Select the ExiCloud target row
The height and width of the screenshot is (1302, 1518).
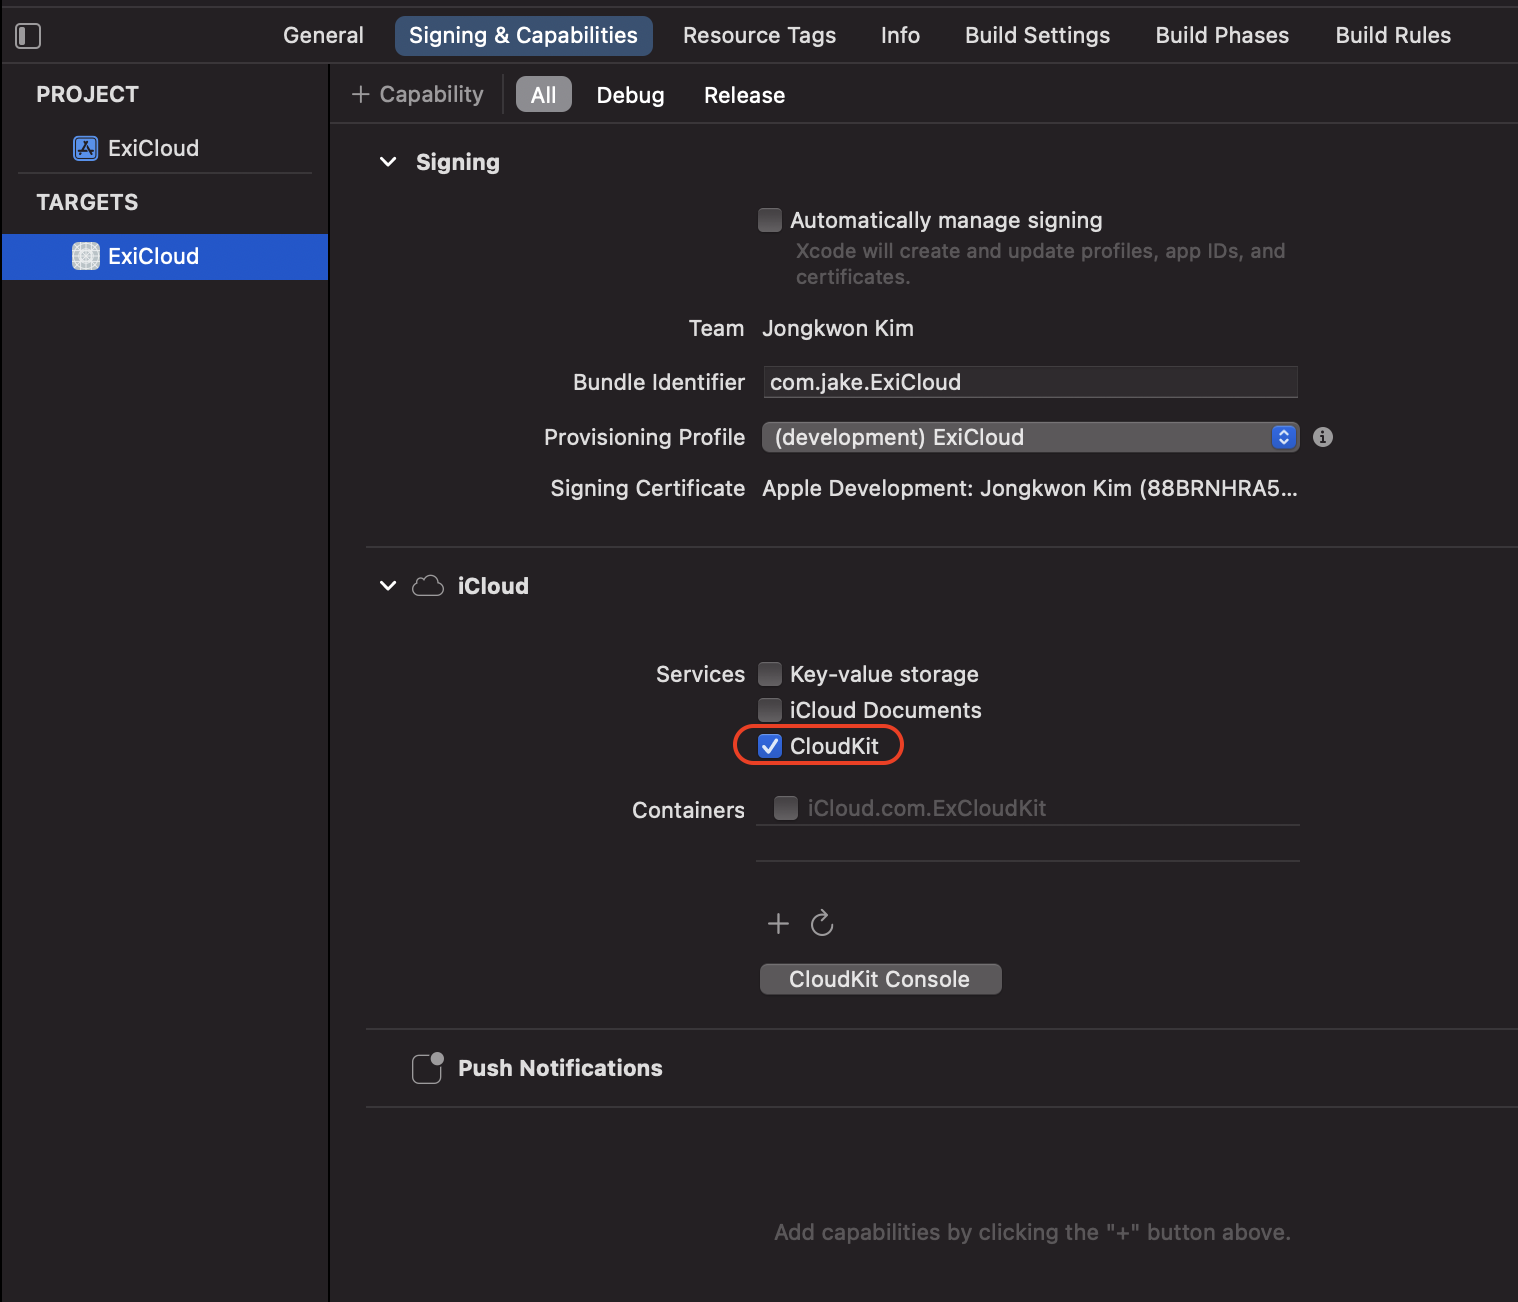165,256
